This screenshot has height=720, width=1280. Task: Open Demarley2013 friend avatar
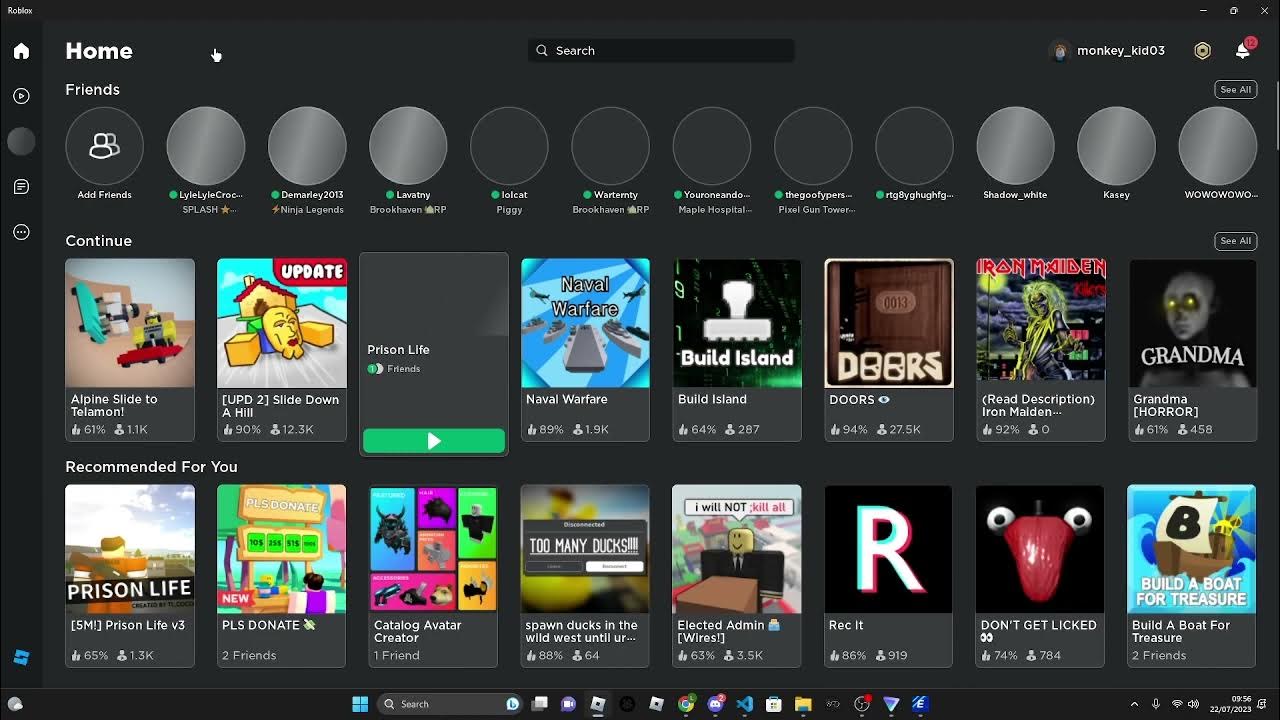click(x=307, y=146)
